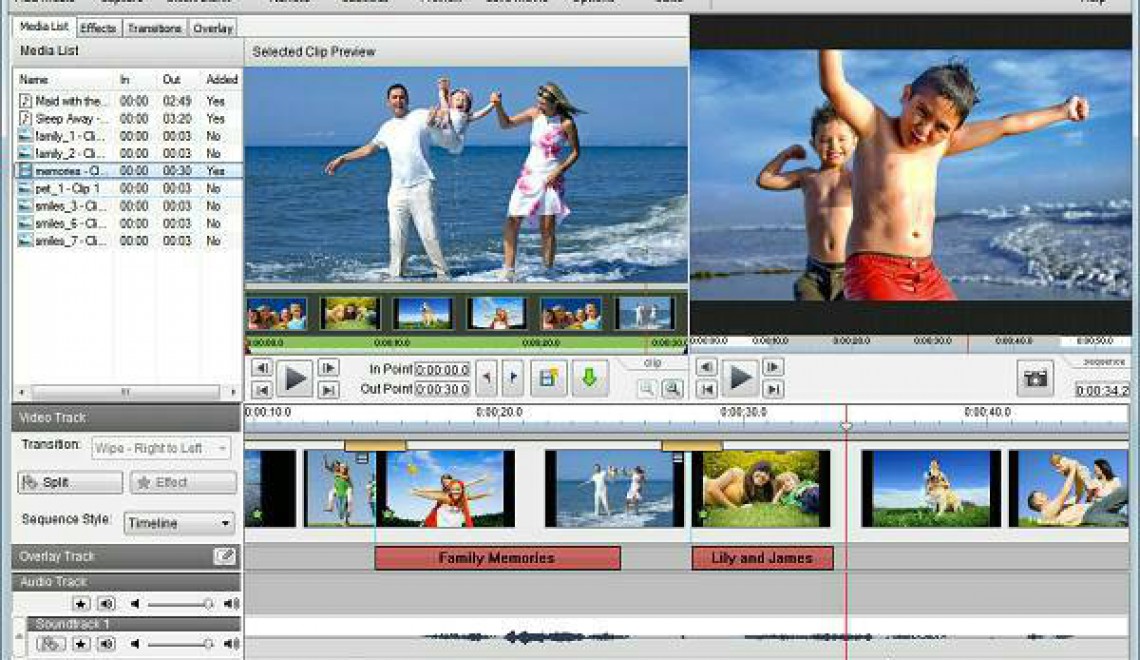Take a snapshot with the camera icon
The image size is (1140, 660).
[1035, 378]
